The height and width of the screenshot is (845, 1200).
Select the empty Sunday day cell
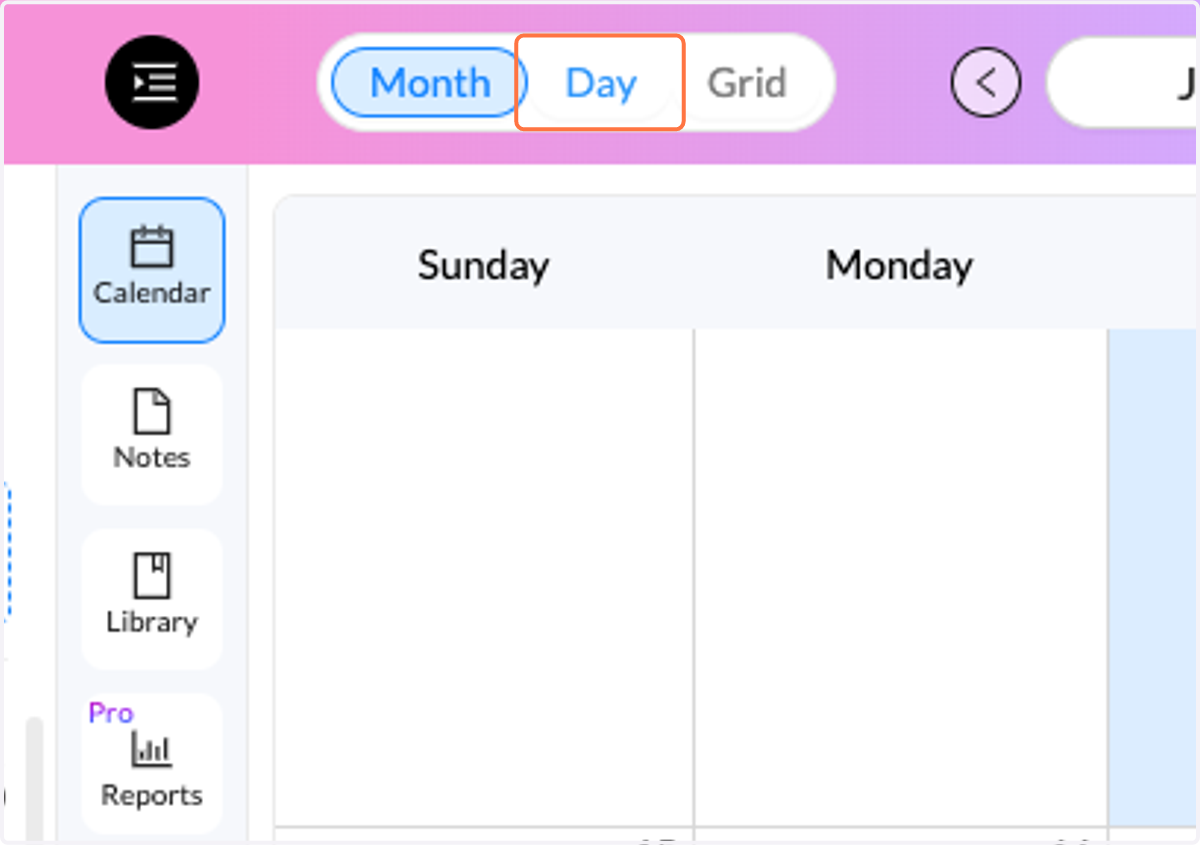click(x=484, y=577)
